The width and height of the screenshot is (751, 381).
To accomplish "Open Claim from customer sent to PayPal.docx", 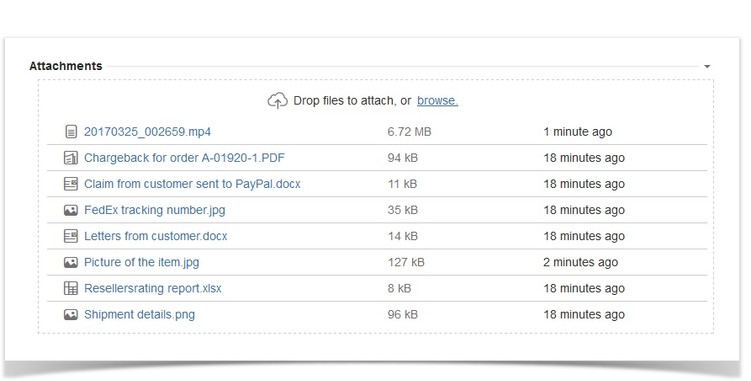I will [192, 184].
